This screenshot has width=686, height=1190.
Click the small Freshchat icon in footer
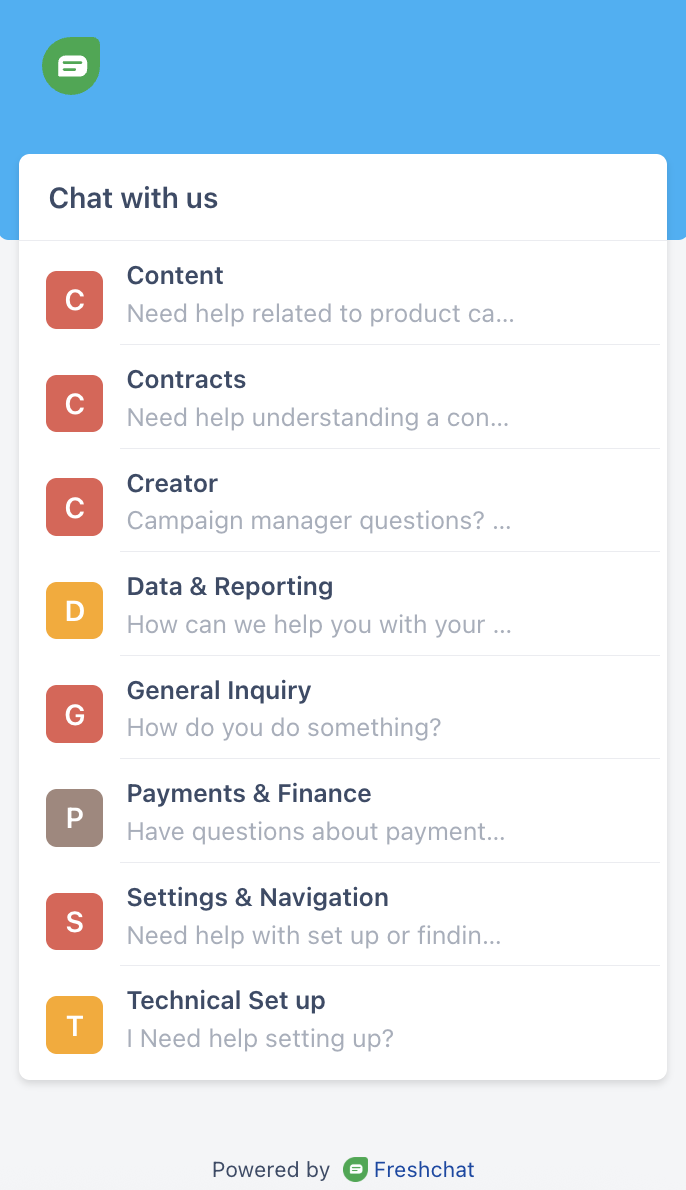pos(355,1169)
